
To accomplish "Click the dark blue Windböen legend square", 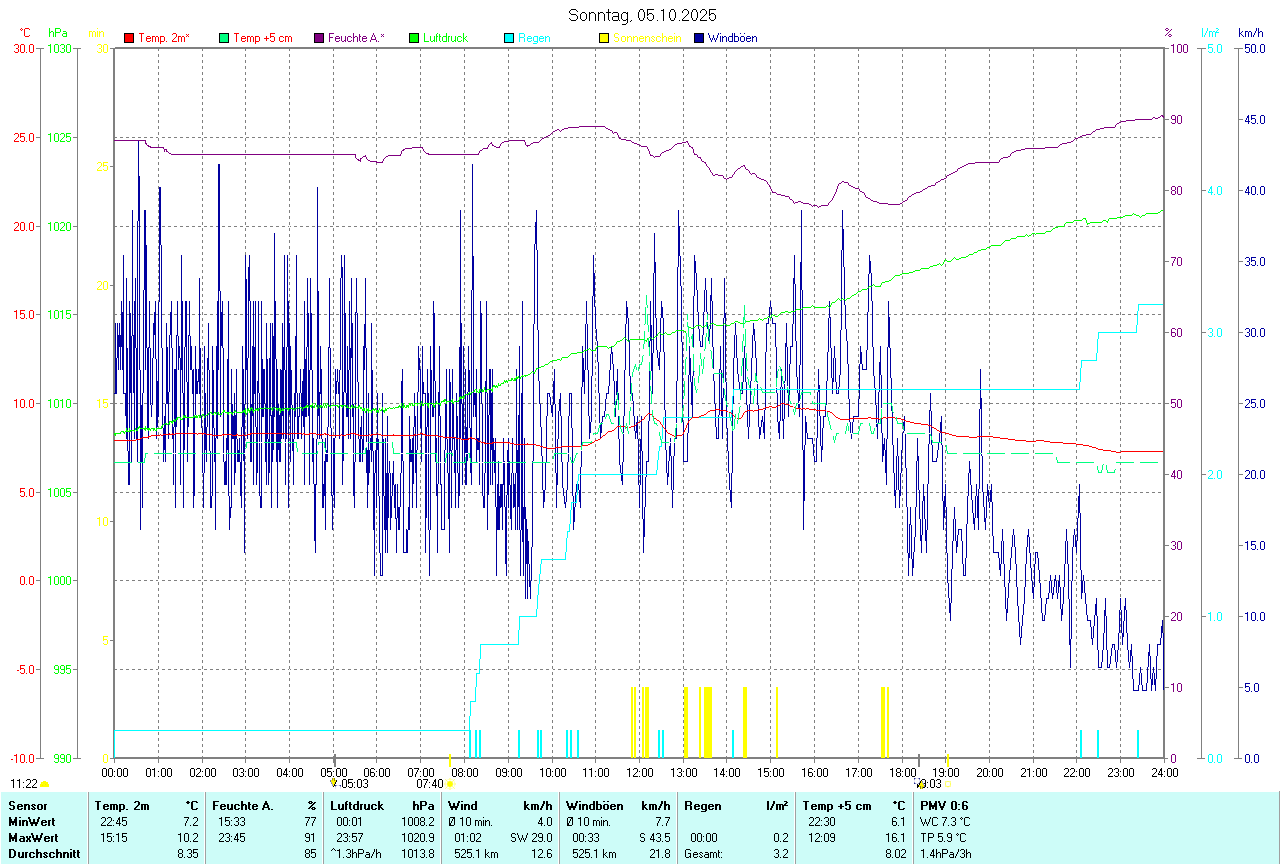I will click(x=700, y=38).
